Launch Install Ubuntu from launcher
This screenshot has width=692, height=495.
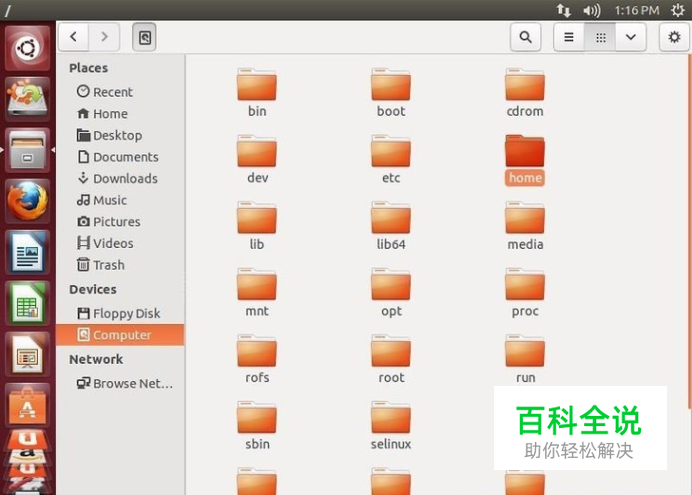[x=27, y=99]
